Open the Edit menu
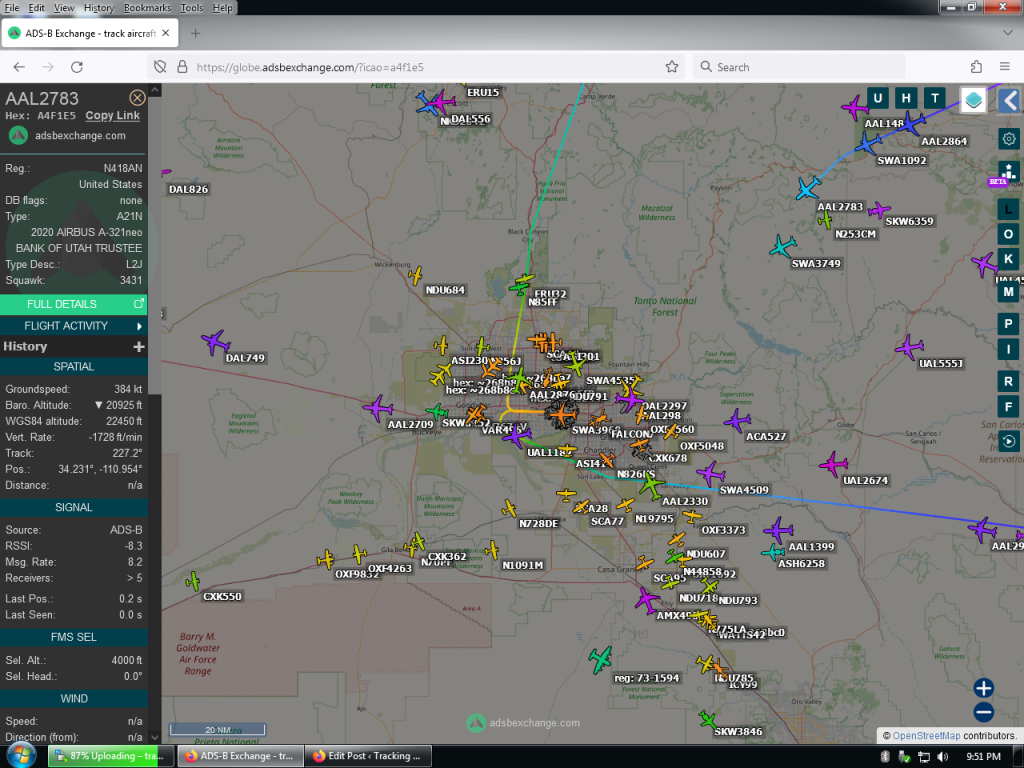The width and height of the screenshot is (1024, 768). point(37,8)
